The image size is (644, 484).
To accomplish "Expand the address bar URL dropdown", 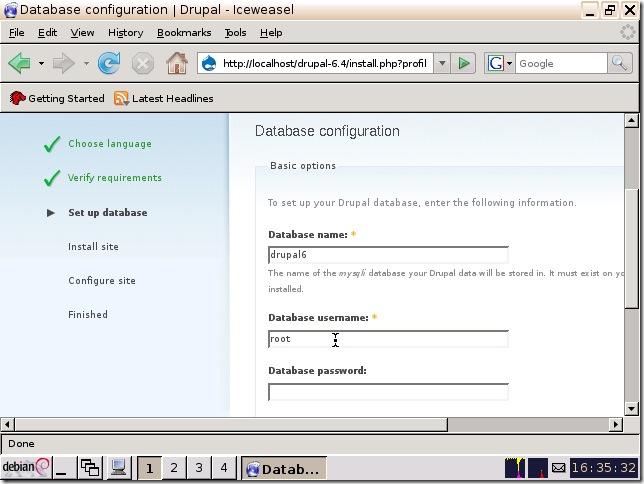I will [x=442, y=63].
